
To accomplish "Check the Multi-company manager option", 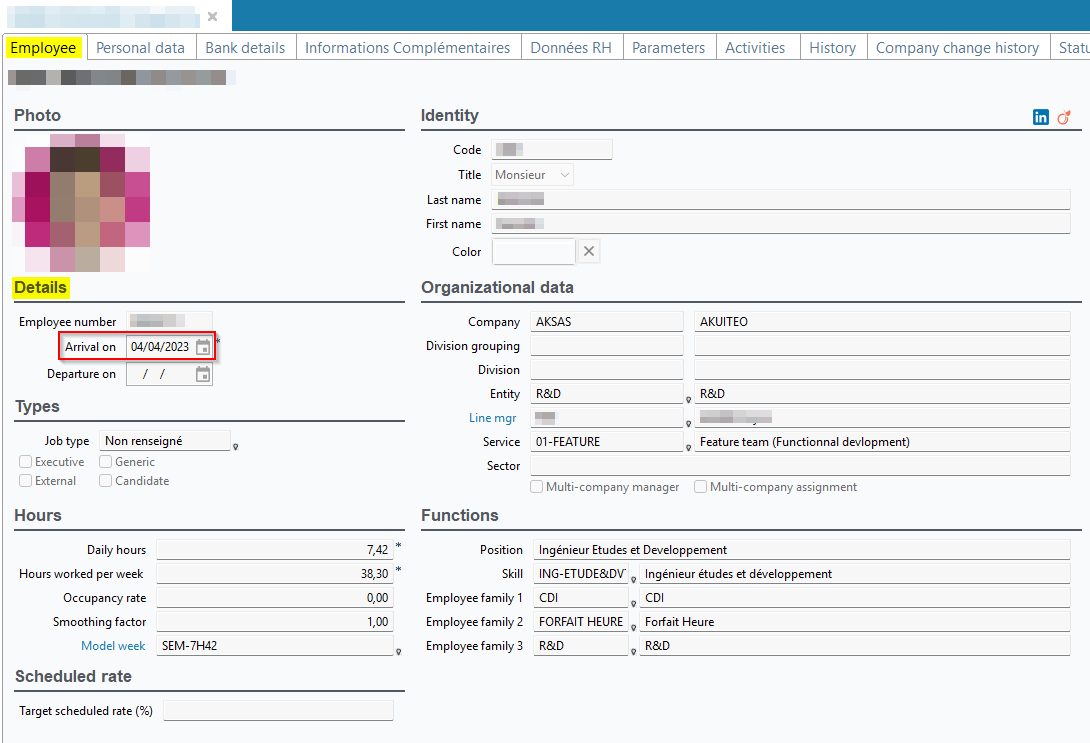I will [537, 487].
